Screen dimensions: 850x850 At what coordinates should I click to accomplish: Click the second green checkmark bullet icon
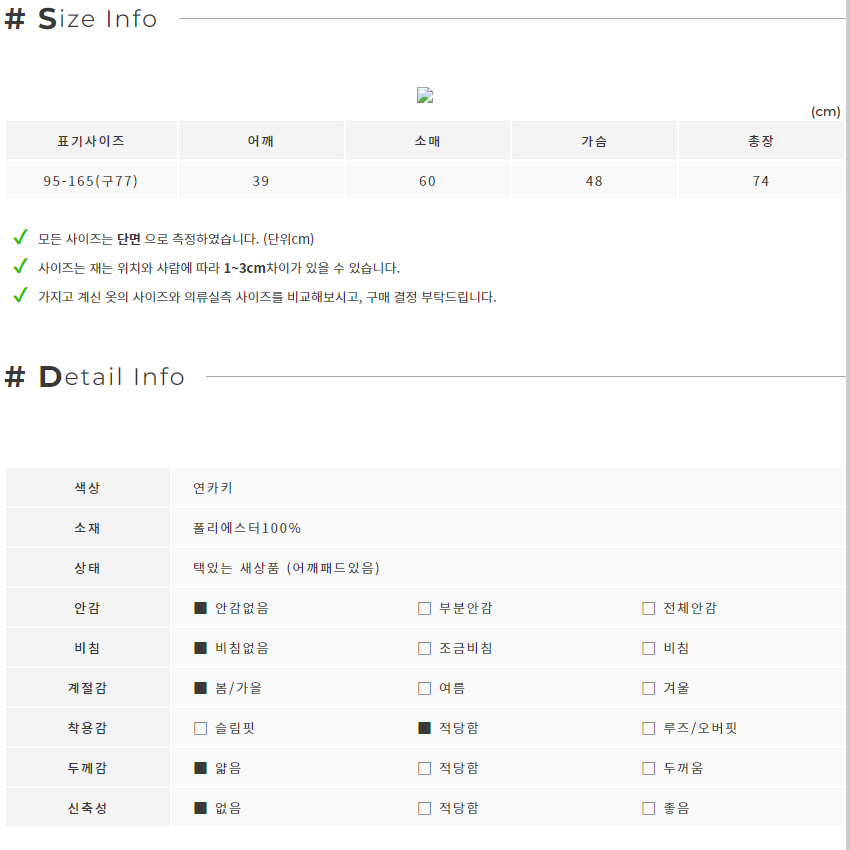tap(21, 266)
